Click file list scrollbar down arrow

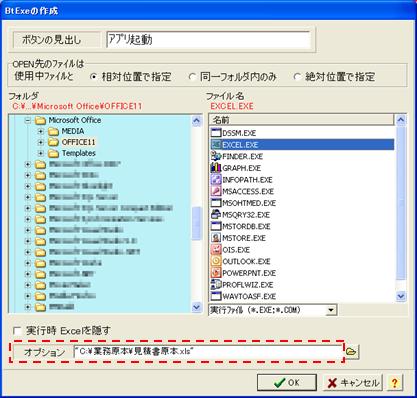tap(401, 296)
